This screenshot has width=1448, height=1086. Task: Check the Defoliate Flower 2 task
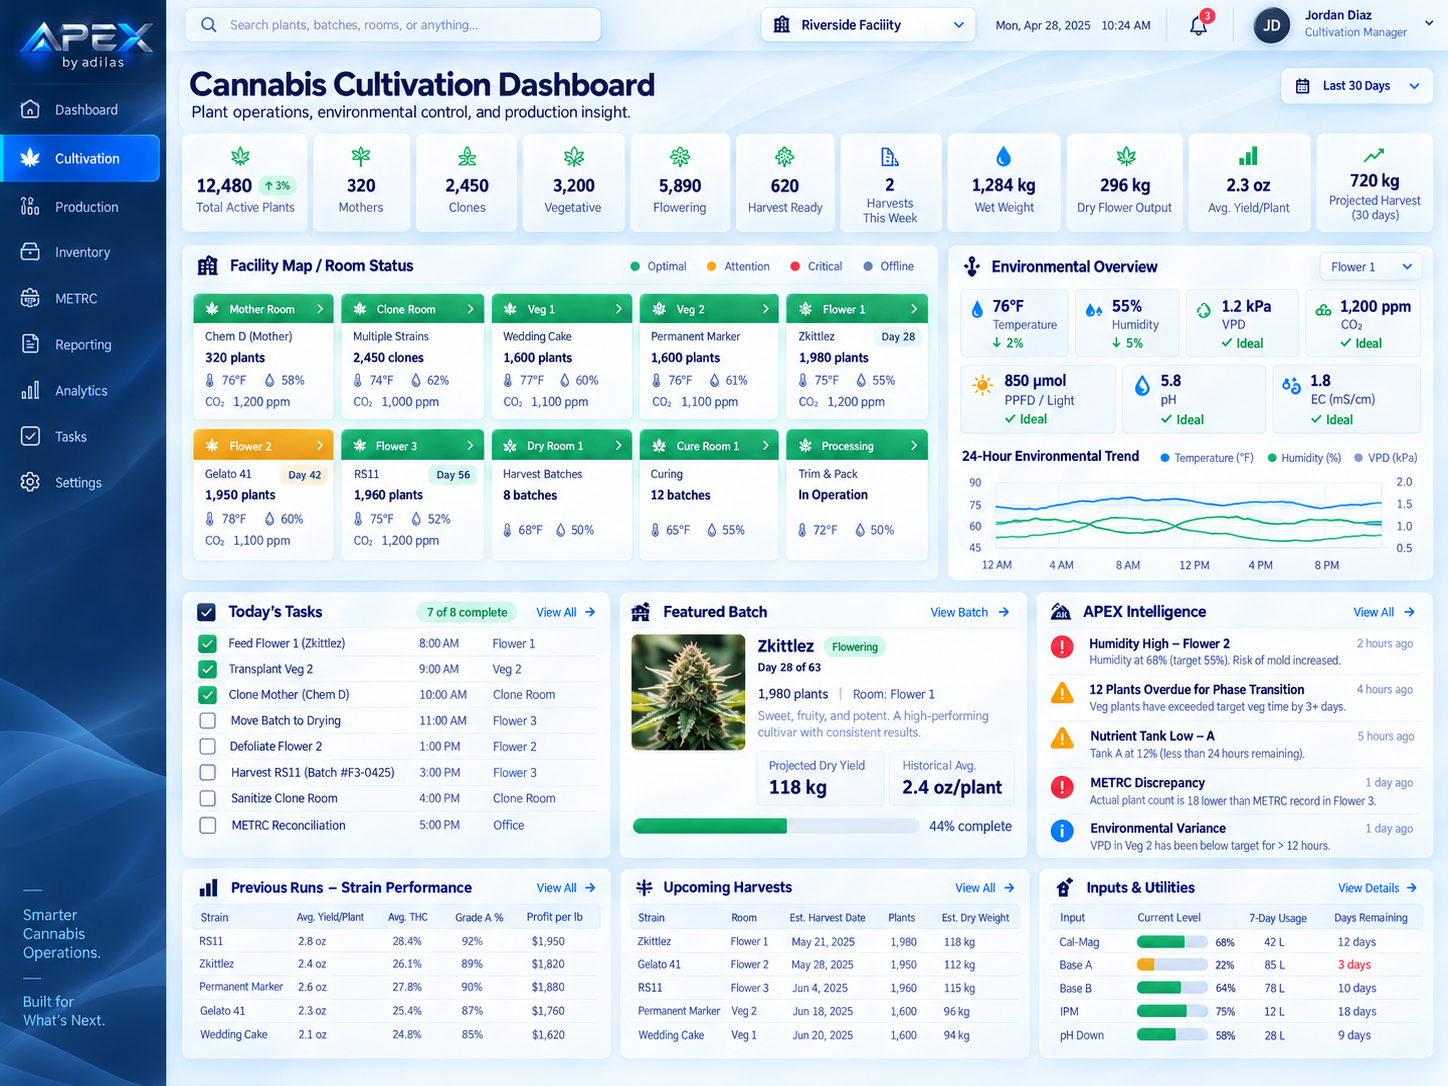tap(207, 746)
